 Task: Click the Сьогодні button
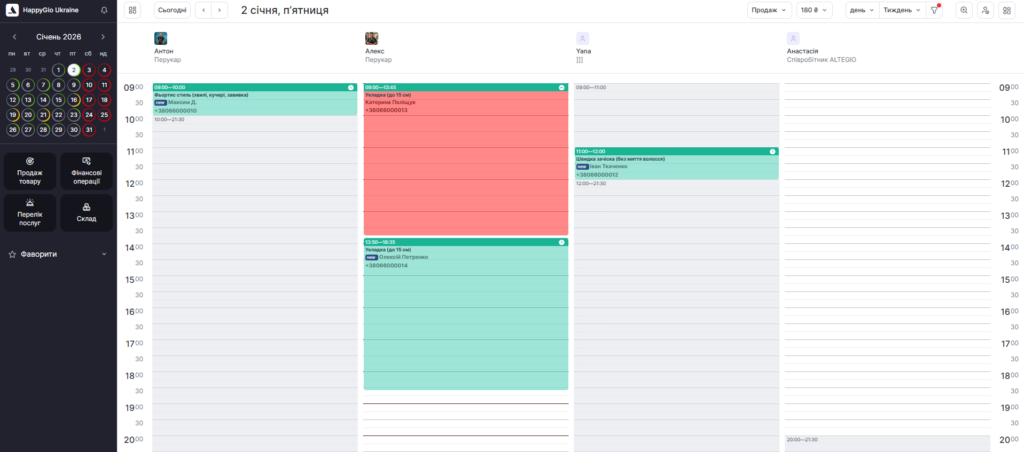pyautogui.click(x=172, y=10)
